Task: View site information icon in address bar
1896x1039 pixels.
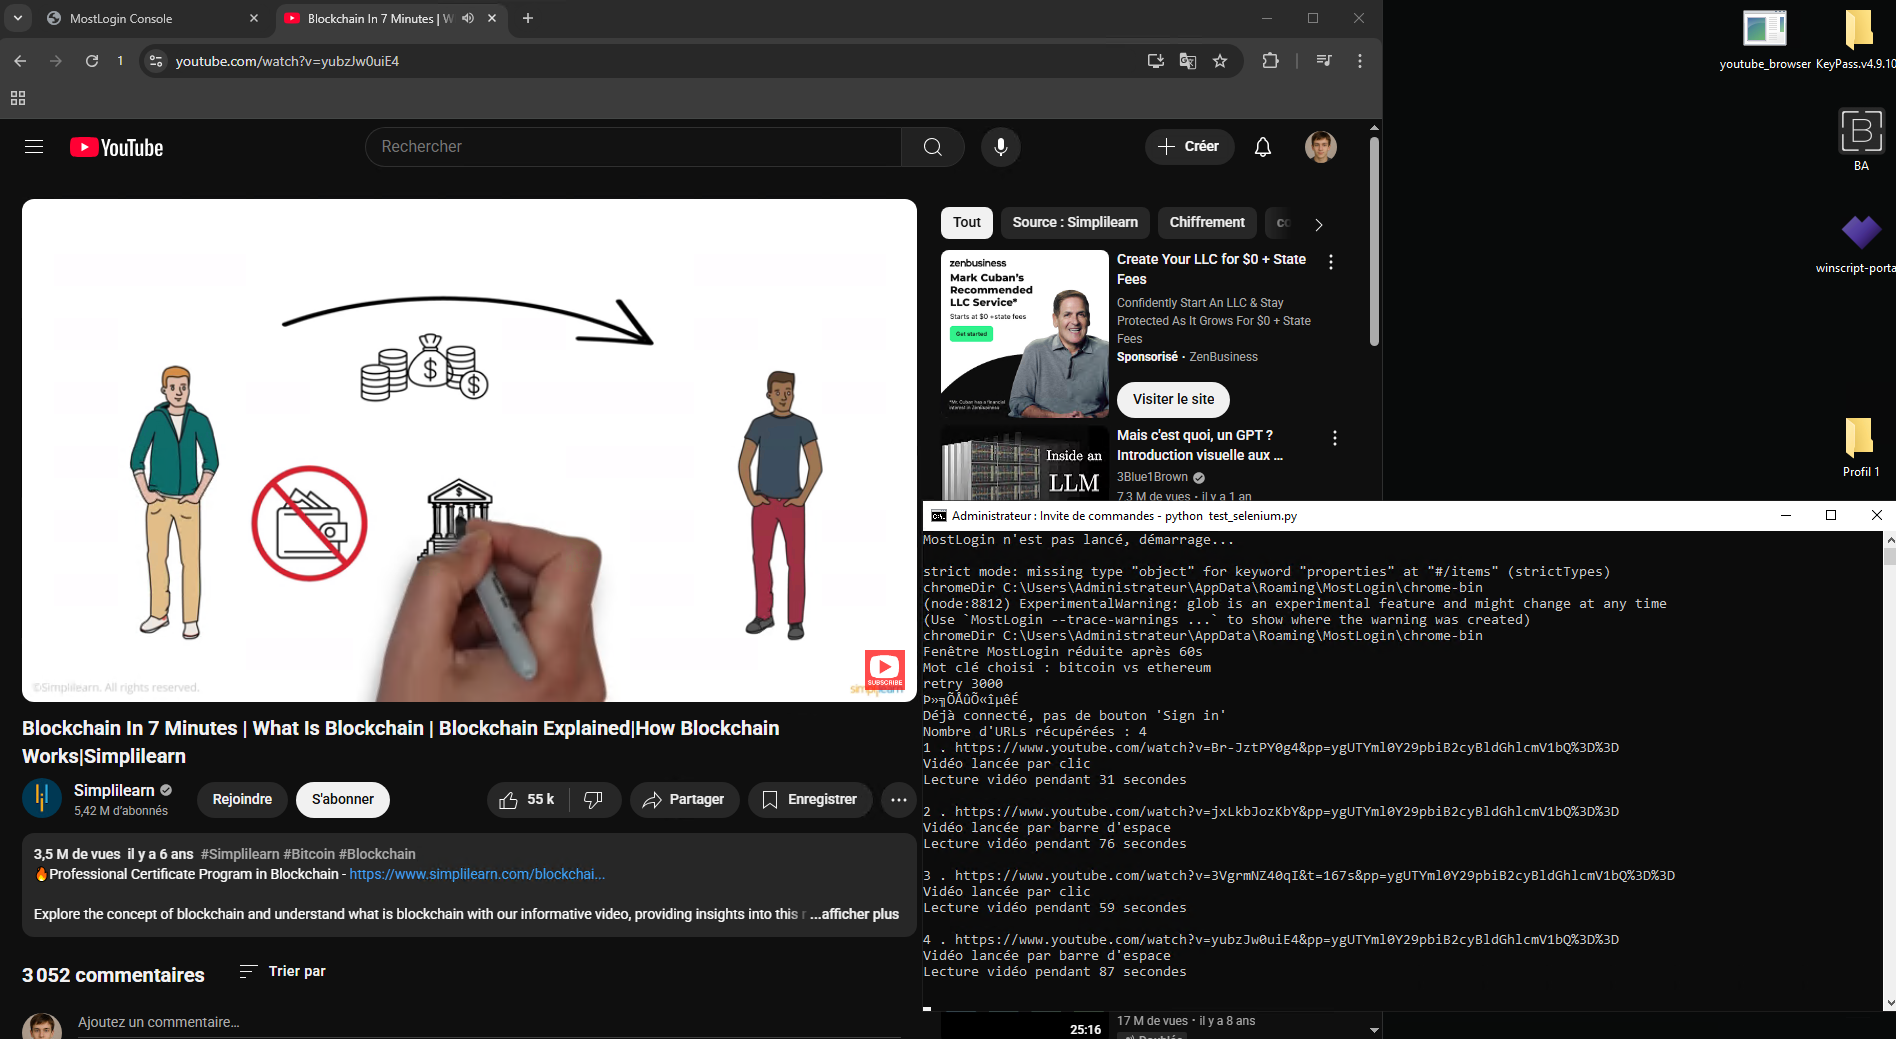Action: pyautogui.click(x=155, y=61)
